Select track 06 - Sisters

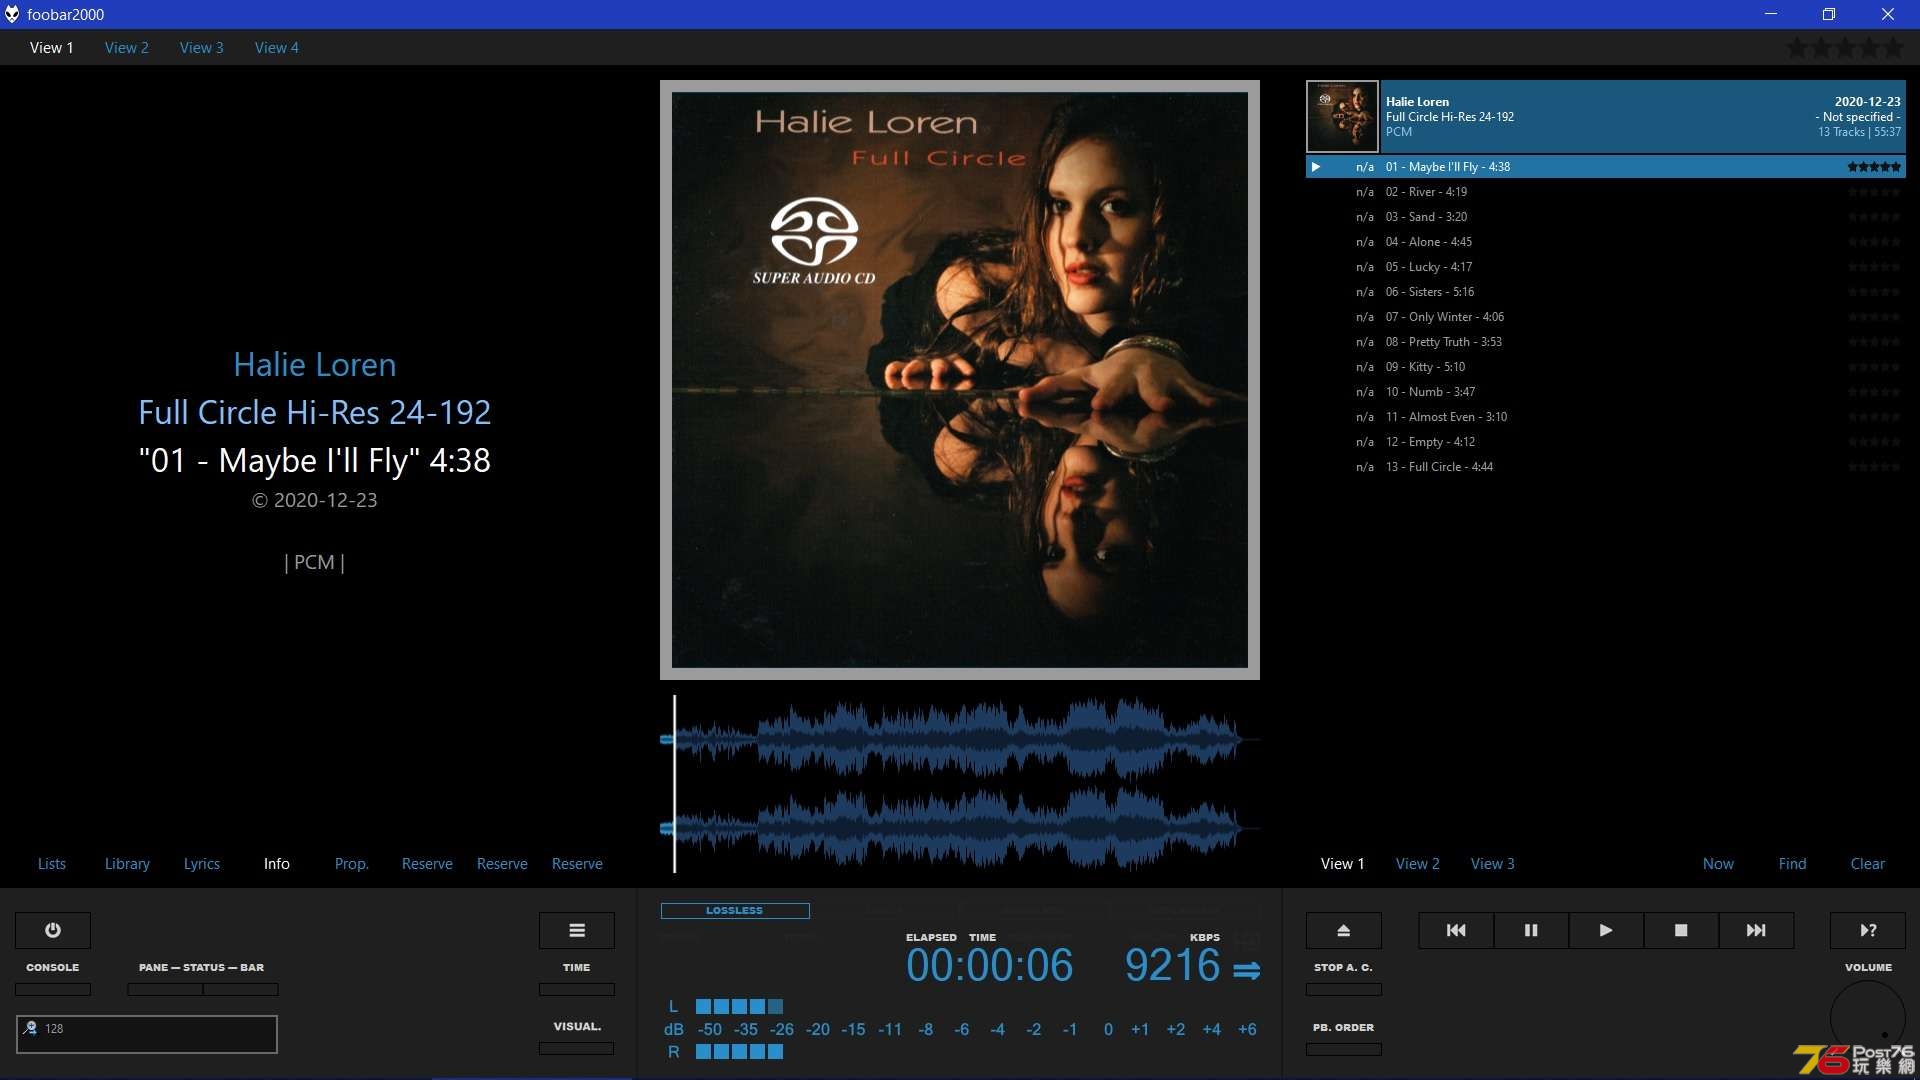[x=1606, y=292]
